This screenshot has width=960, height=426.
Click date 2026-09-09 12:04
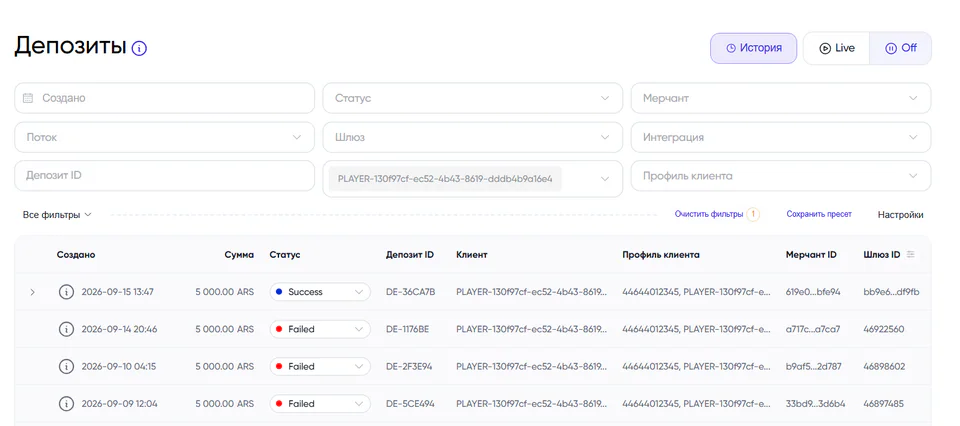point(119,404)
